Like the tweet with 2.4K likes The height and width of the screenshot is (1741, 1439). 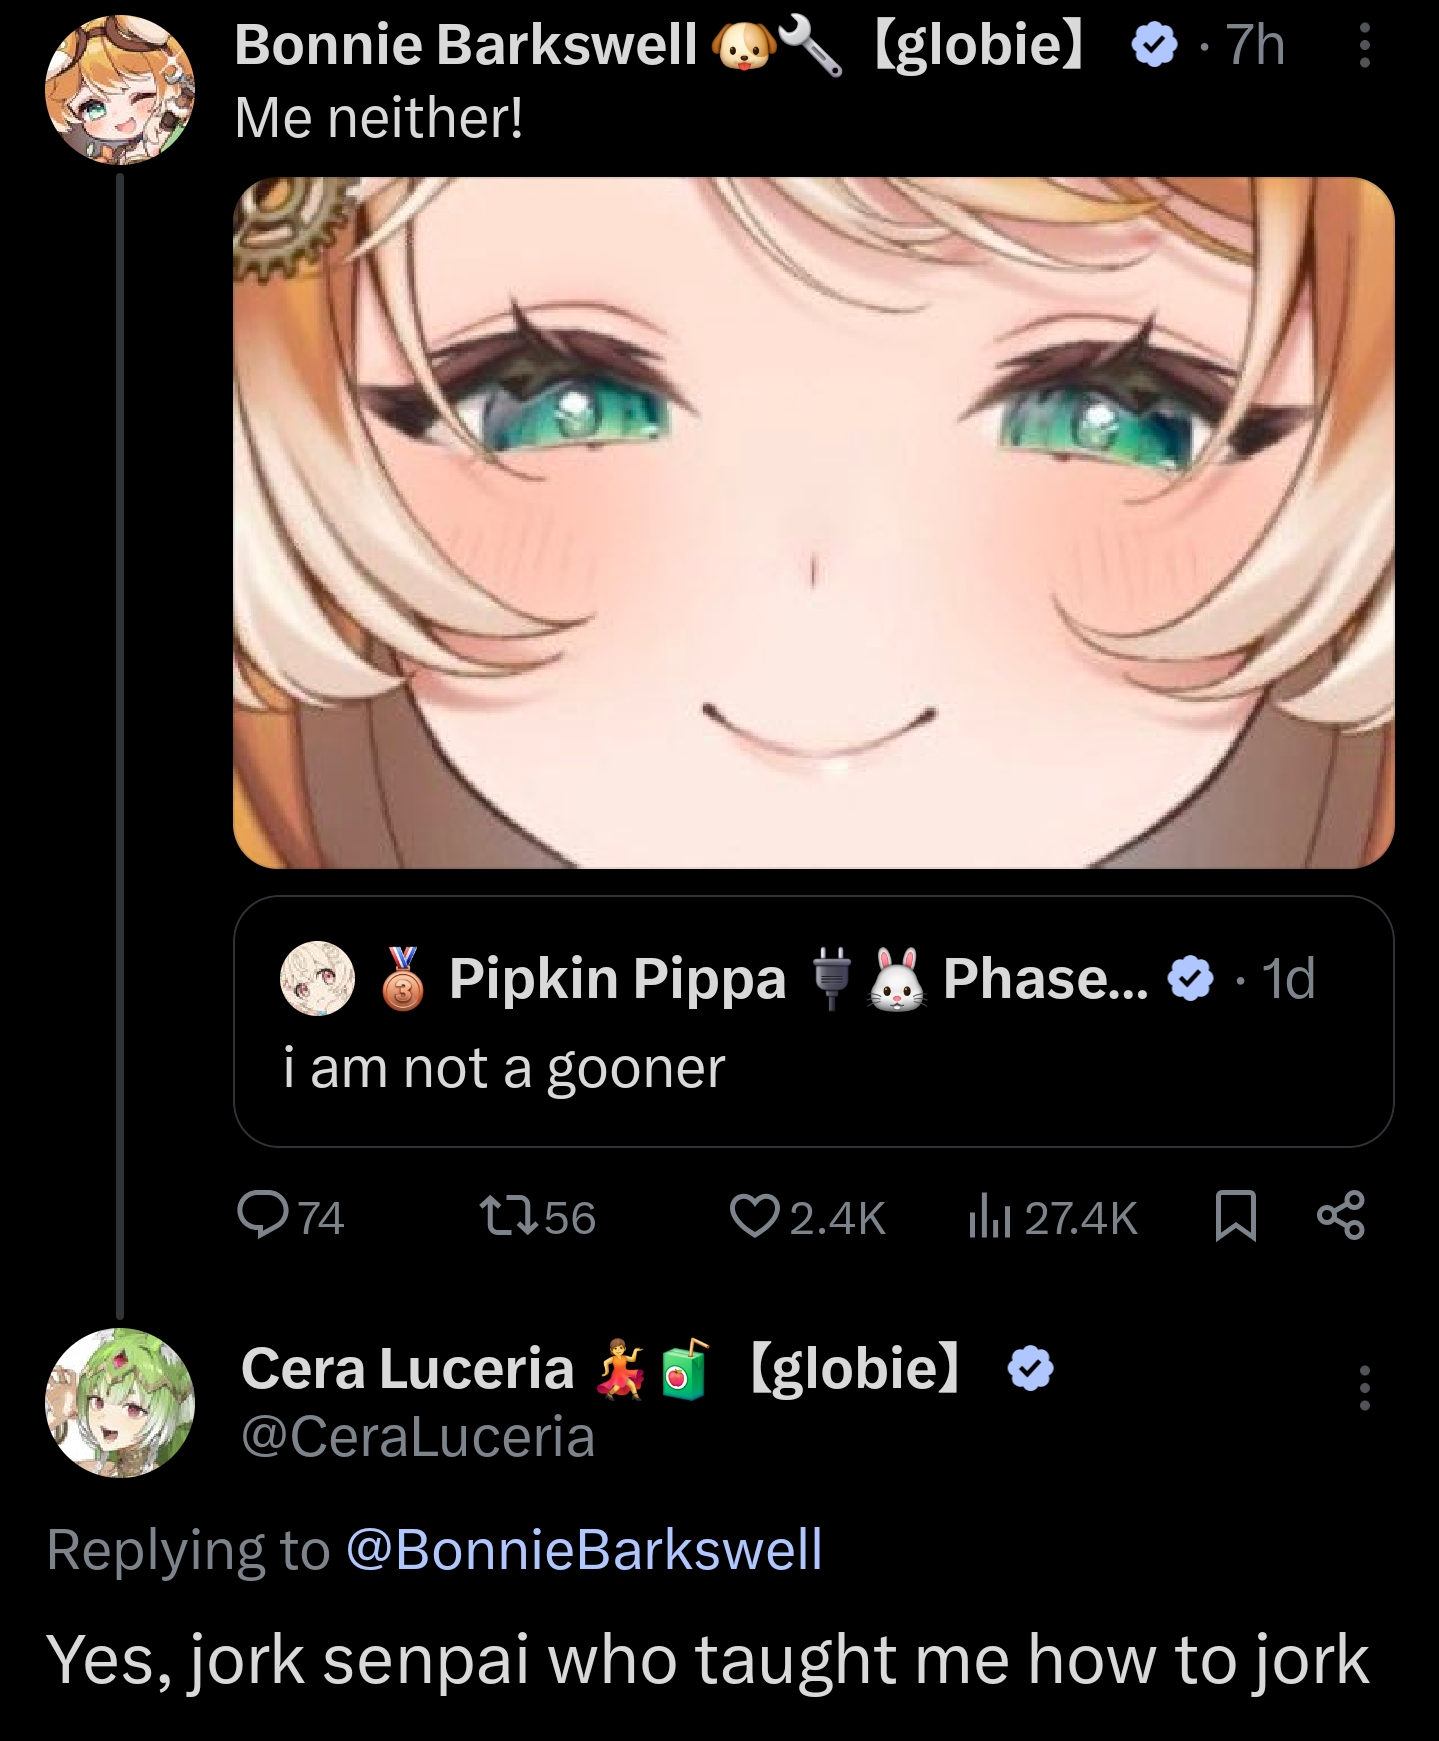(753, 1216)
